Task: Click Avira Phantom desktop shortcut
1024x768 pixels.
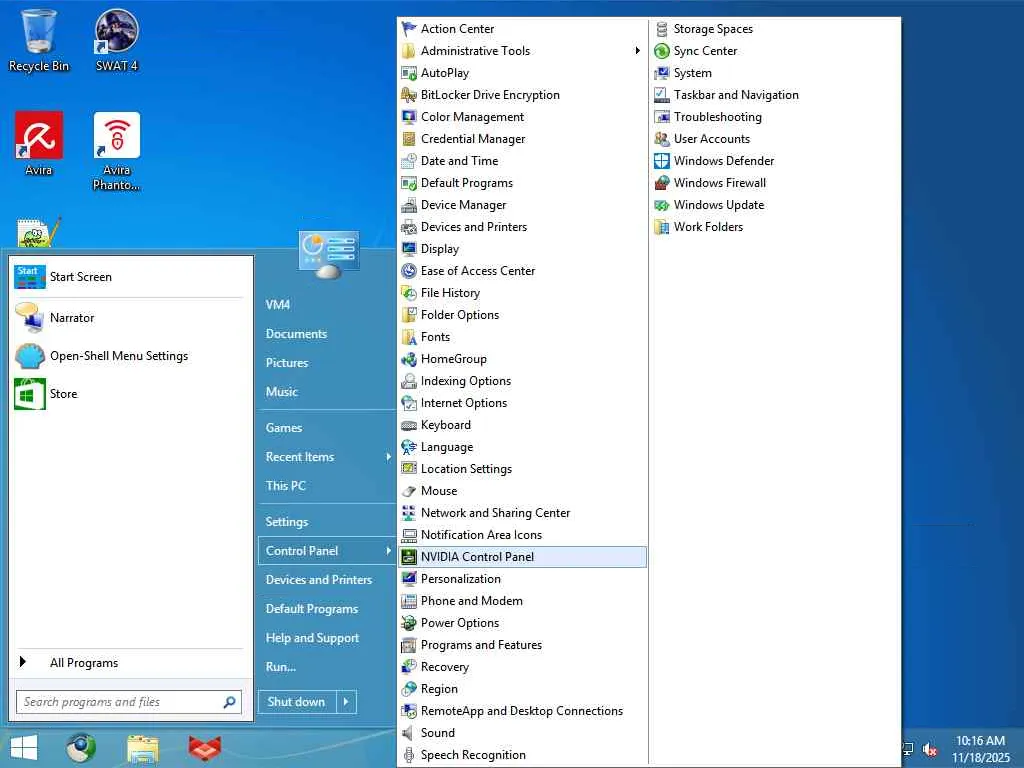Action: 117,151
